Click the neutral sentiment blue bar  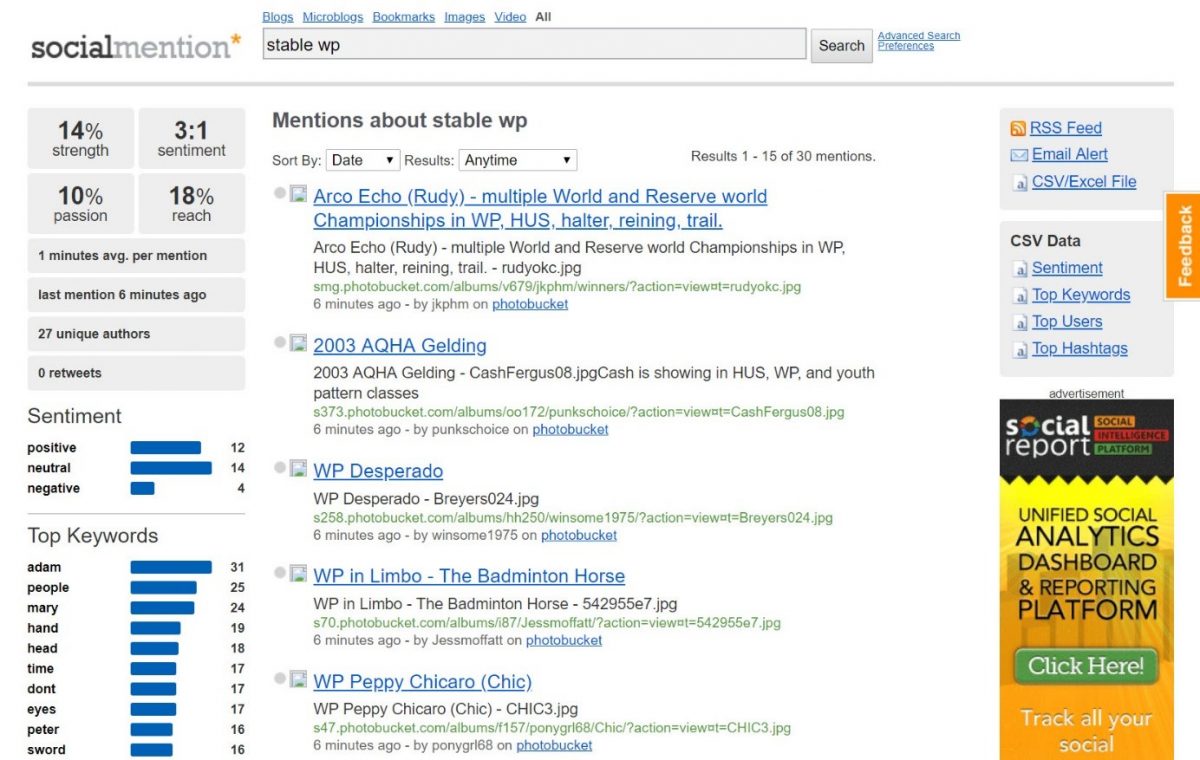pos(171,468)
